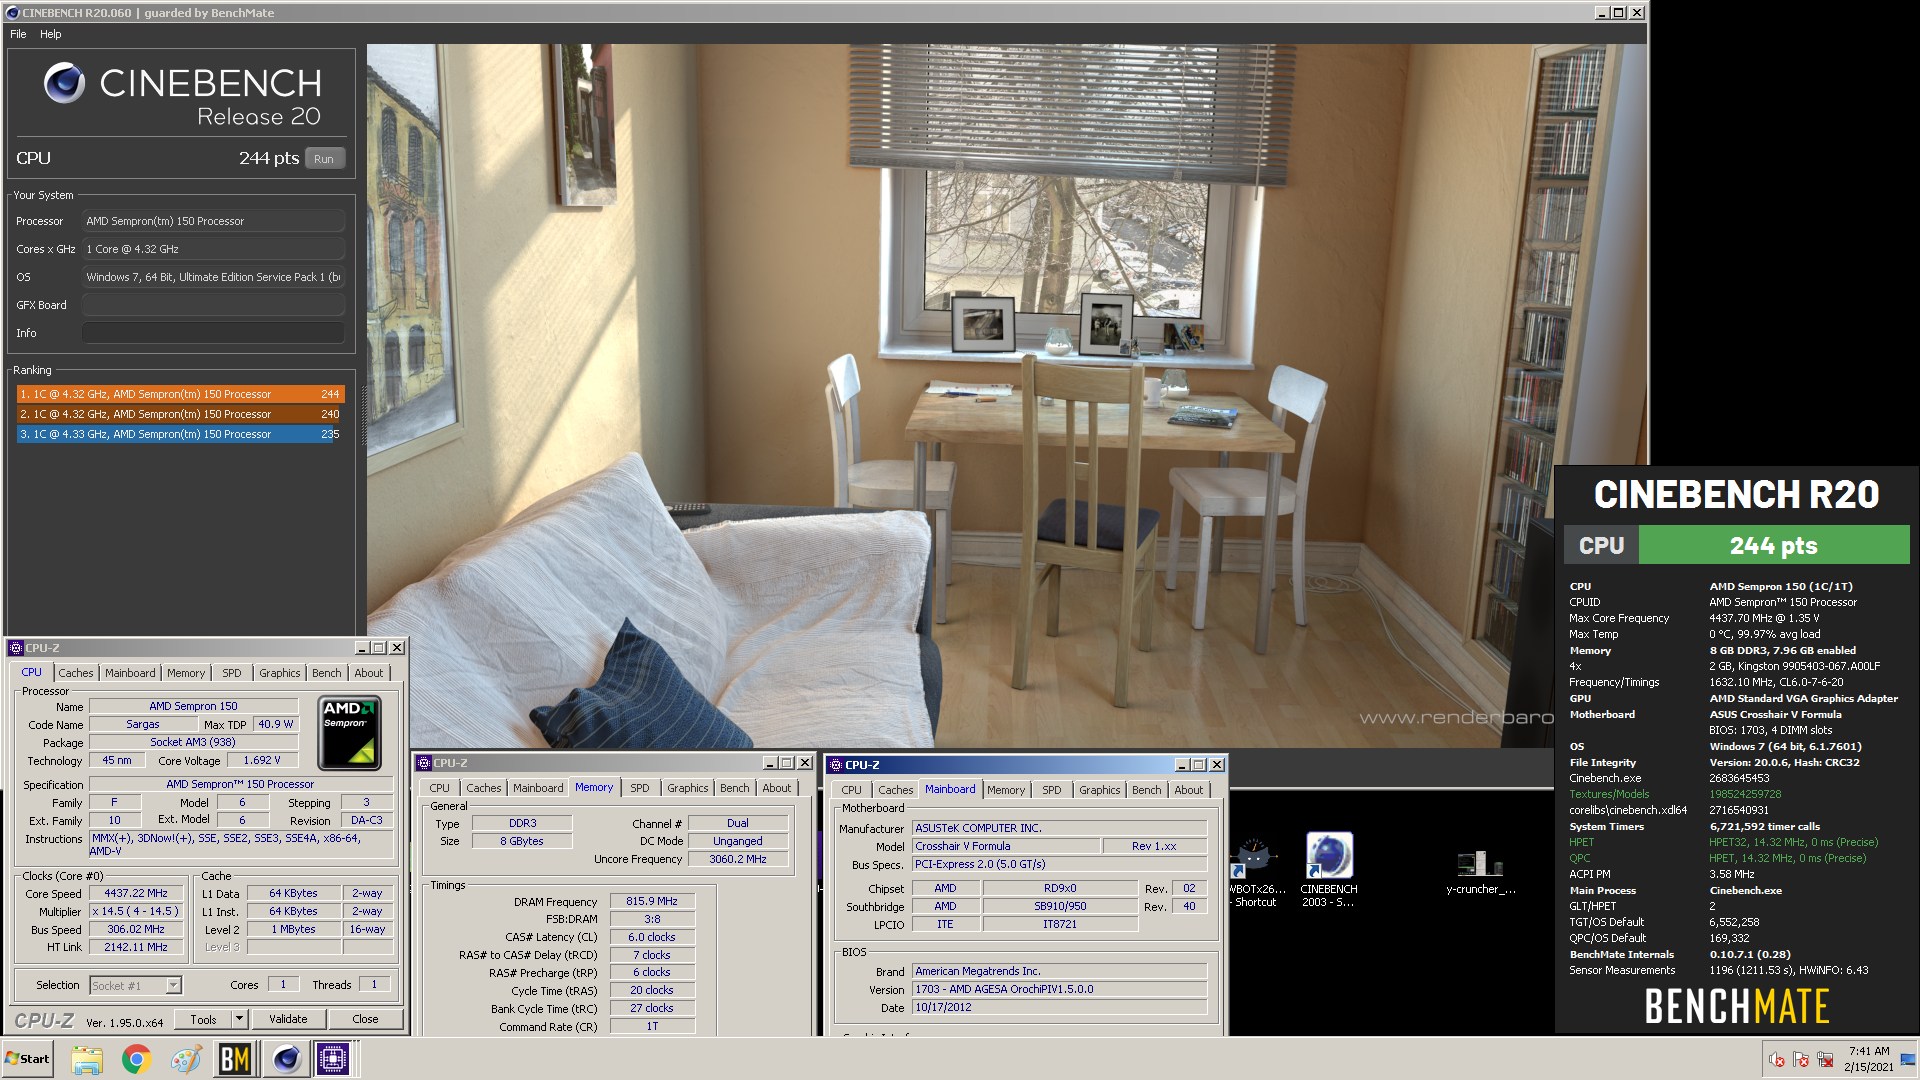Select Graphics tab in CPU-Z Mainboard window
Screen dimensions: 1920x1080
tap(1099, 790)
